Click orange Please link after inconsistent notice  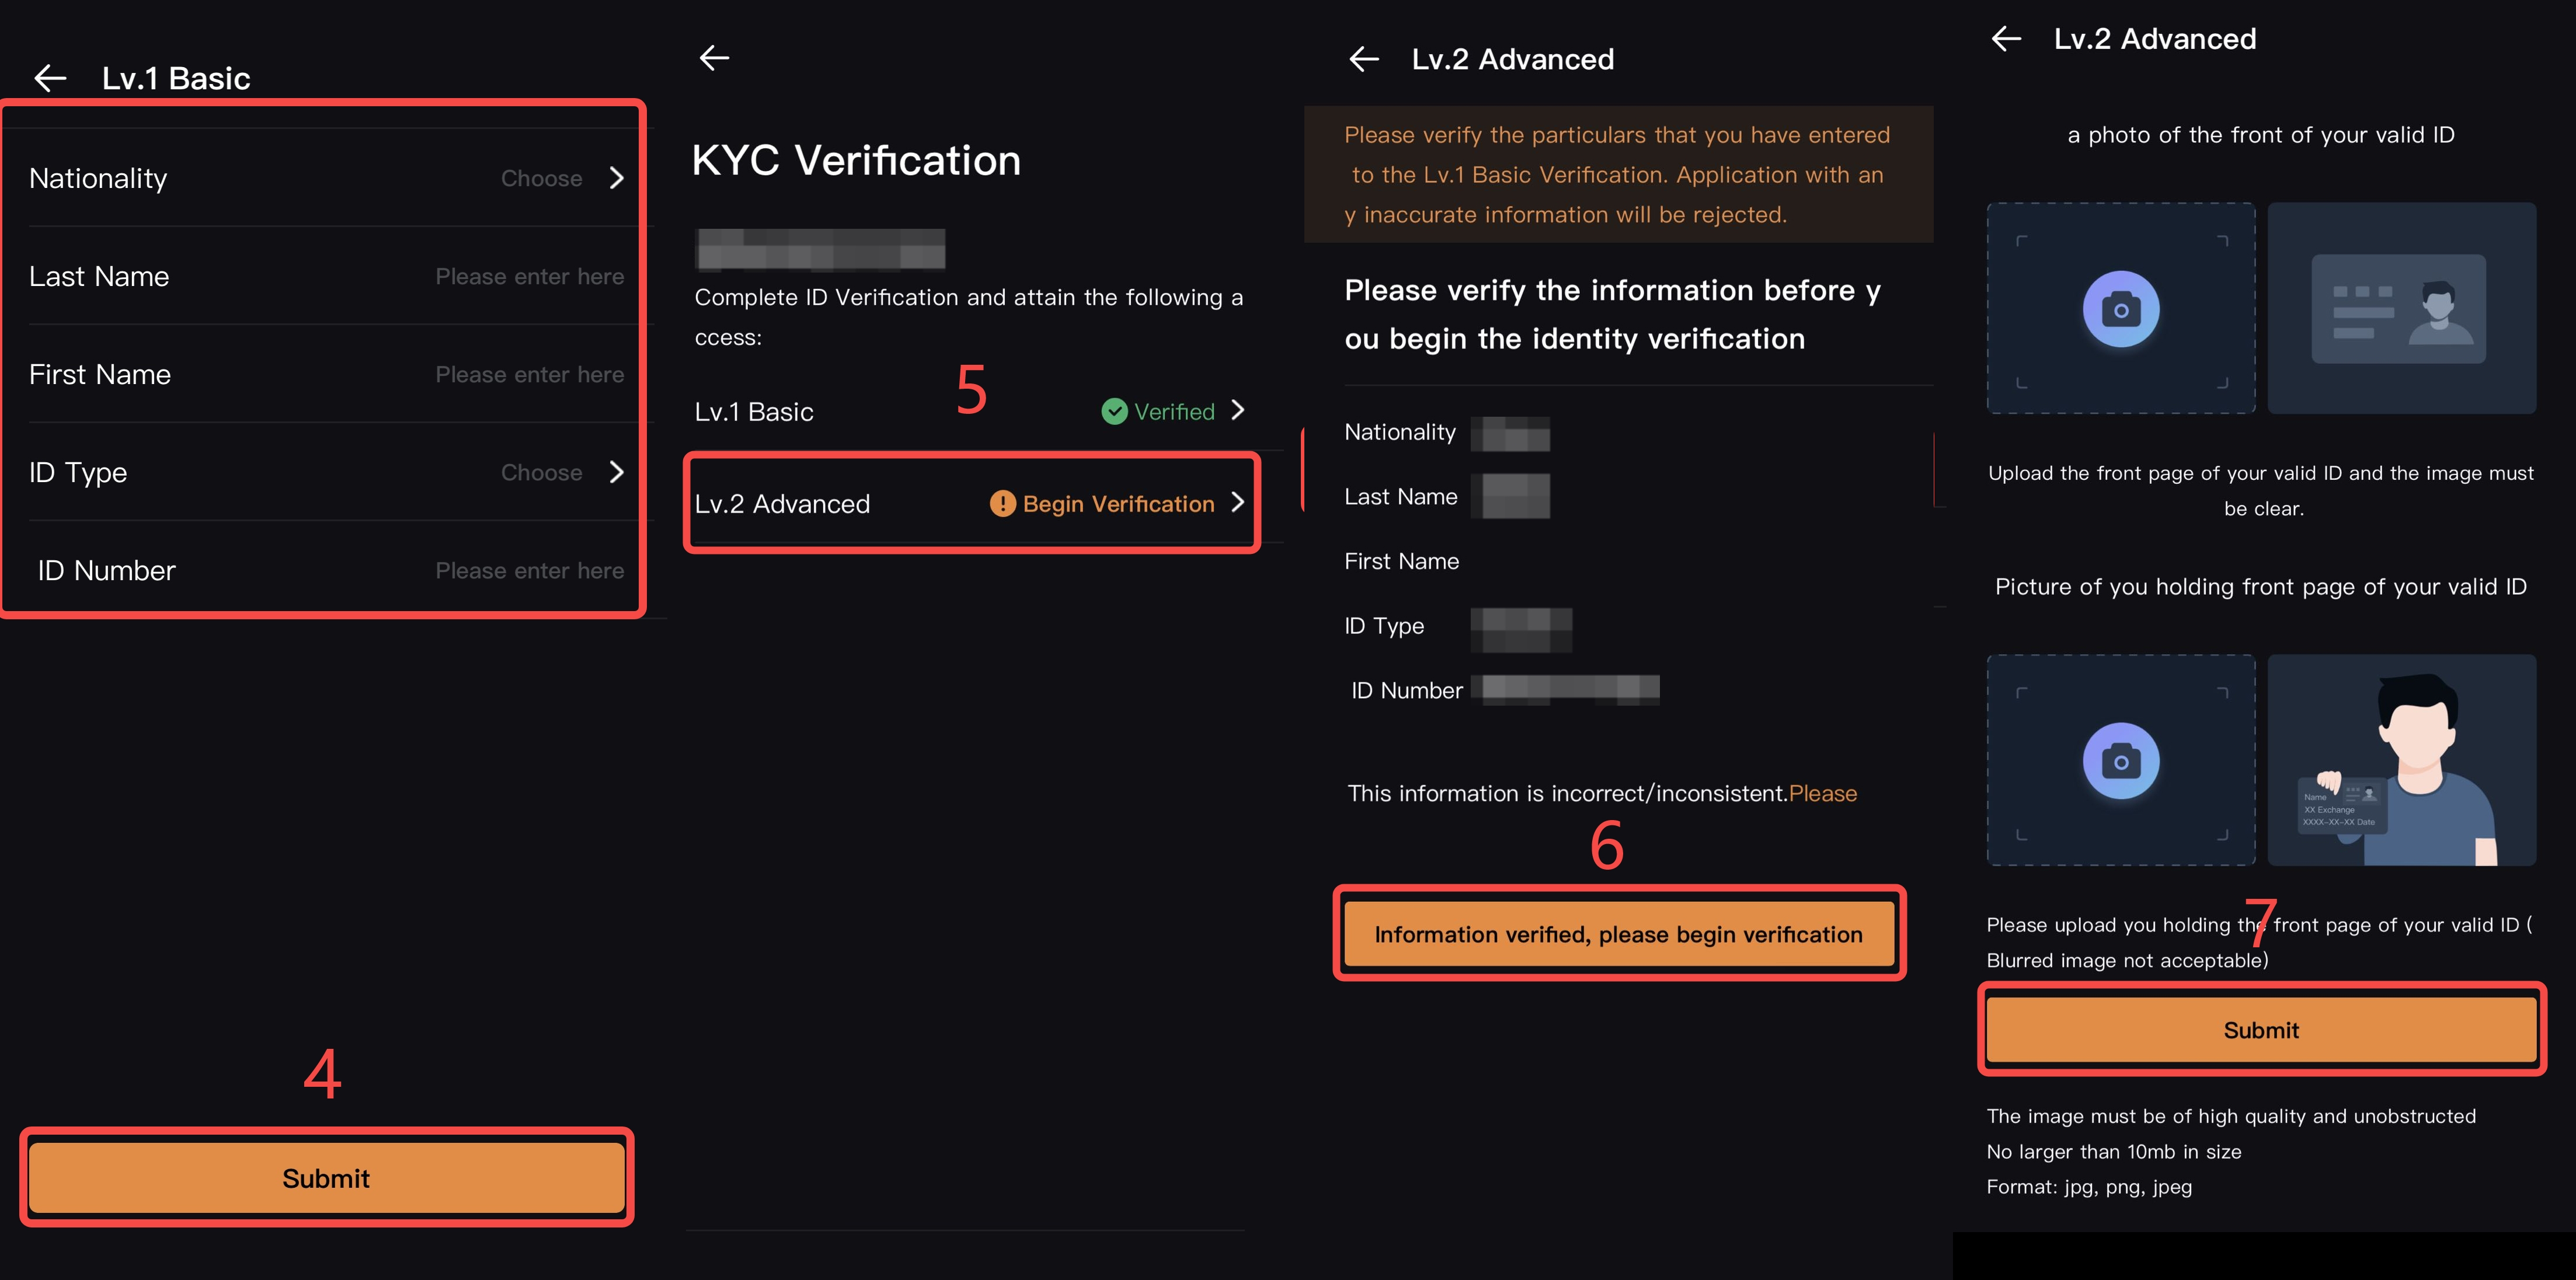[1822, 793]
